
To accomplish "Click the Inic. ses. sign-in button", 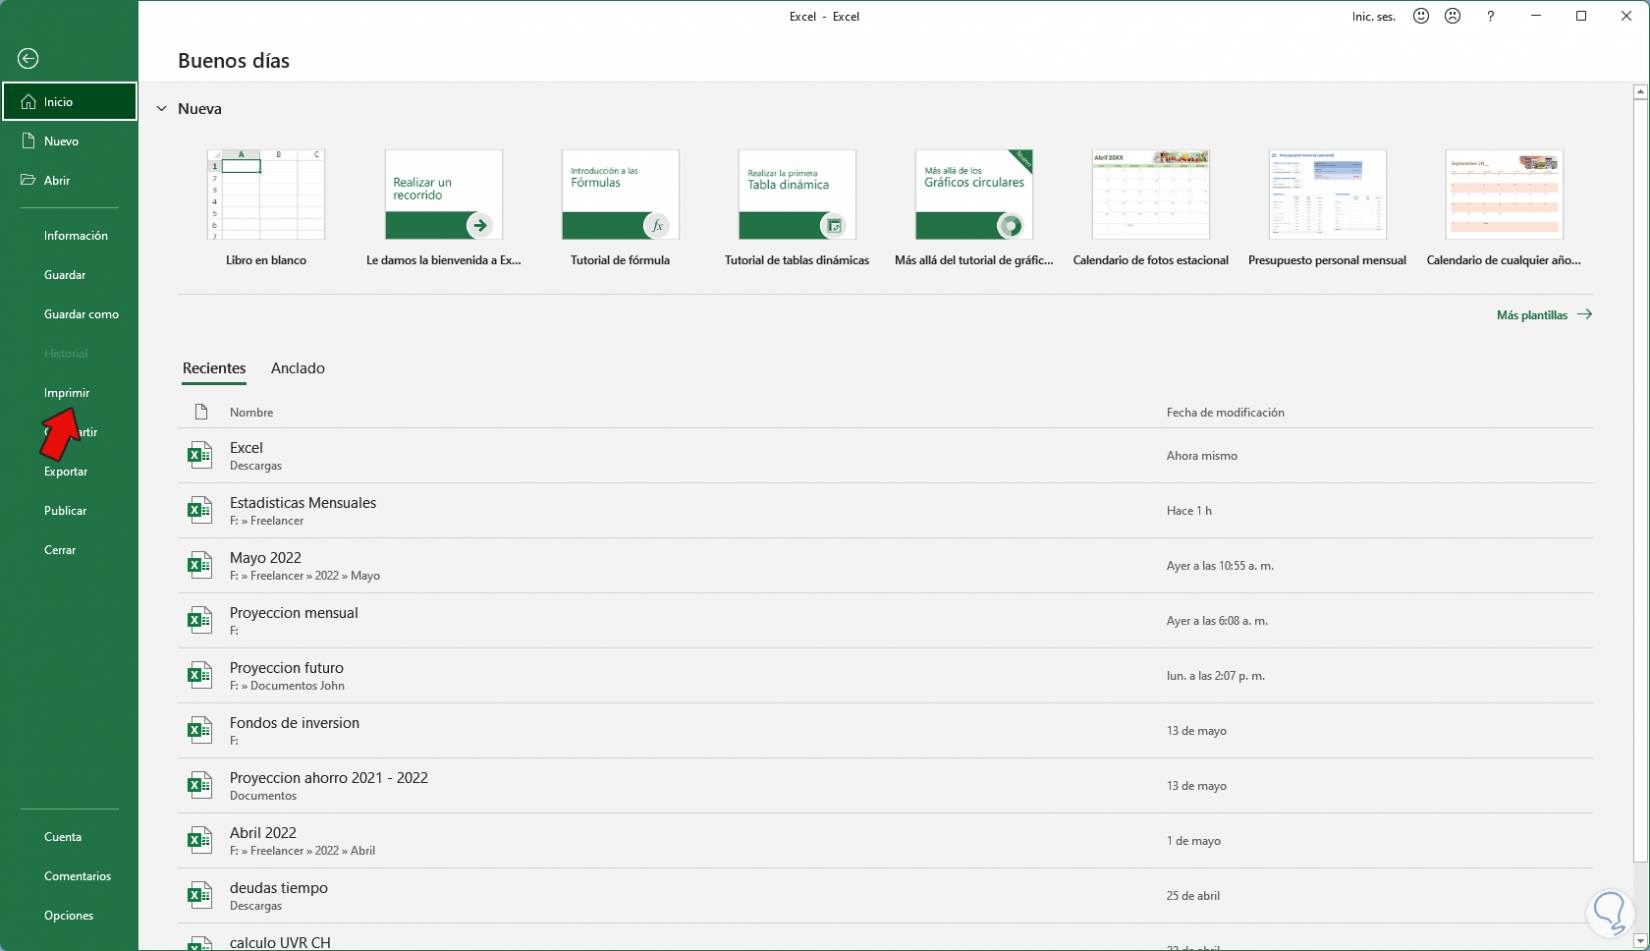I will tap(1374, 16).
